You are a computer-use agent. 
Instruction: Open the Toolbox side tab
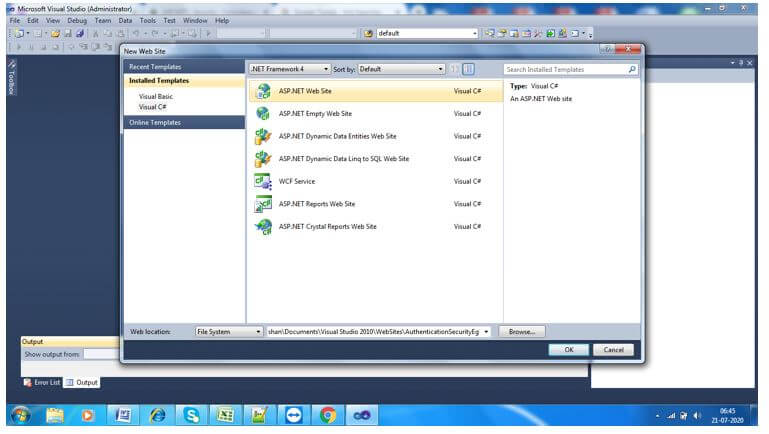pyautogui.click(x=12, y=77)
